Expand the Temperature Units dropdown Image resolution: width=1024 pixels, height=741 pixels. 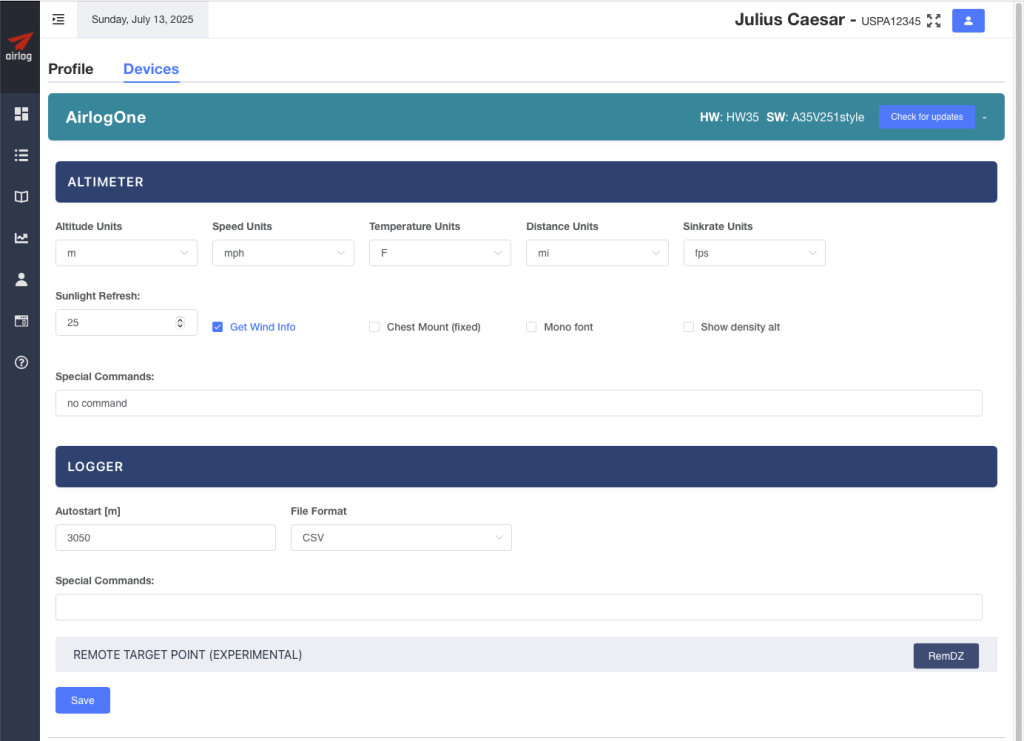(x=439, y=253)
